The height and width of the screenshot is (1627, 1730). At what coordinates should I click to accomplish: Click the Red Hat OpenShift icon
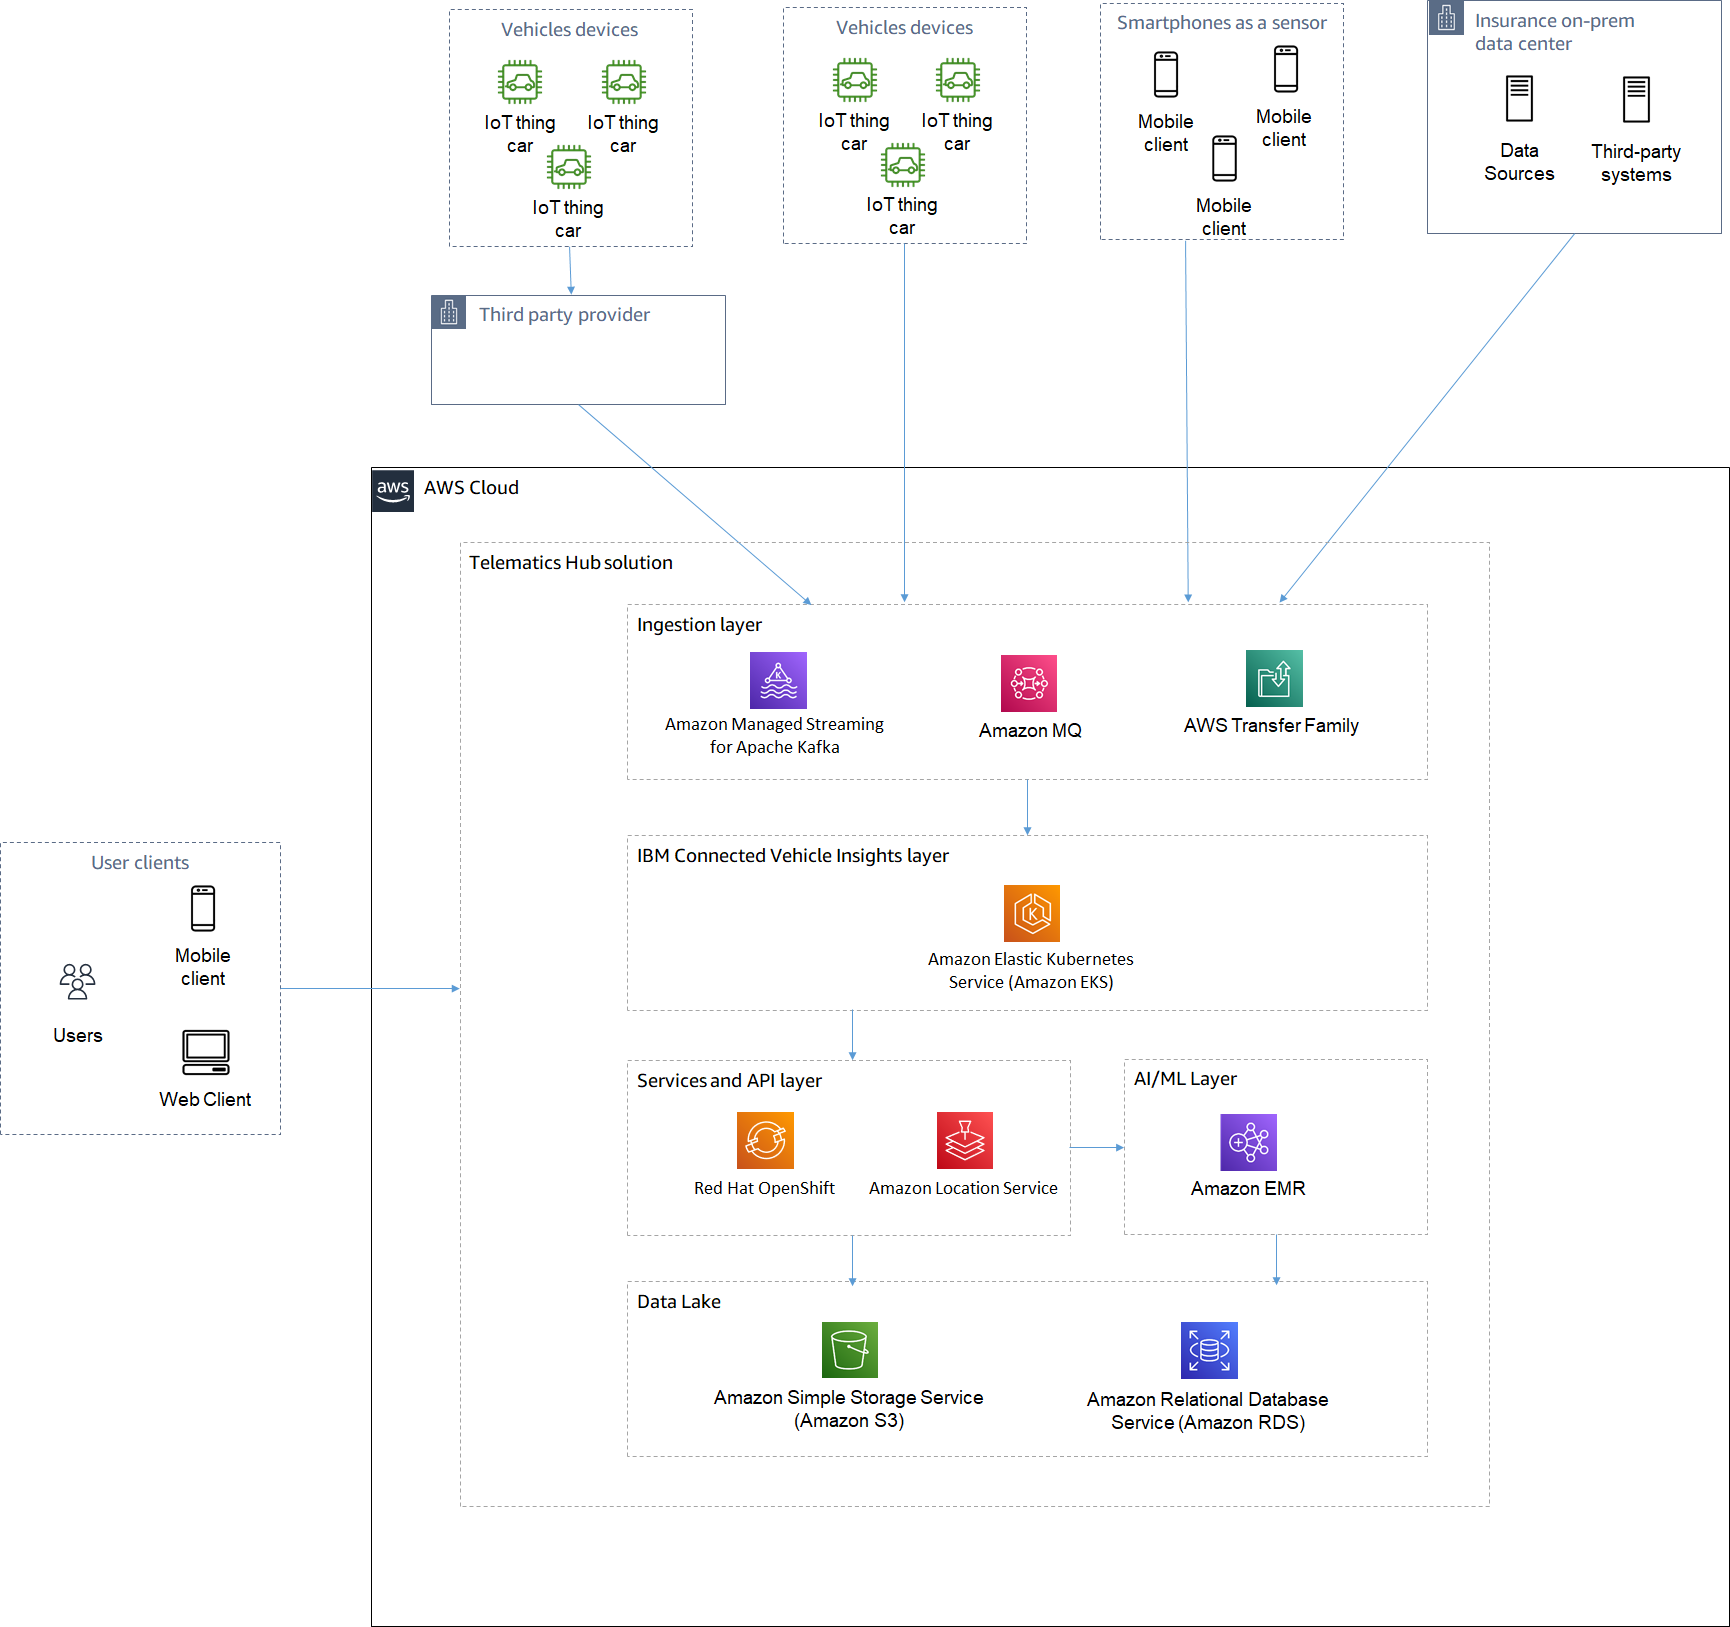pos(765,1140)
